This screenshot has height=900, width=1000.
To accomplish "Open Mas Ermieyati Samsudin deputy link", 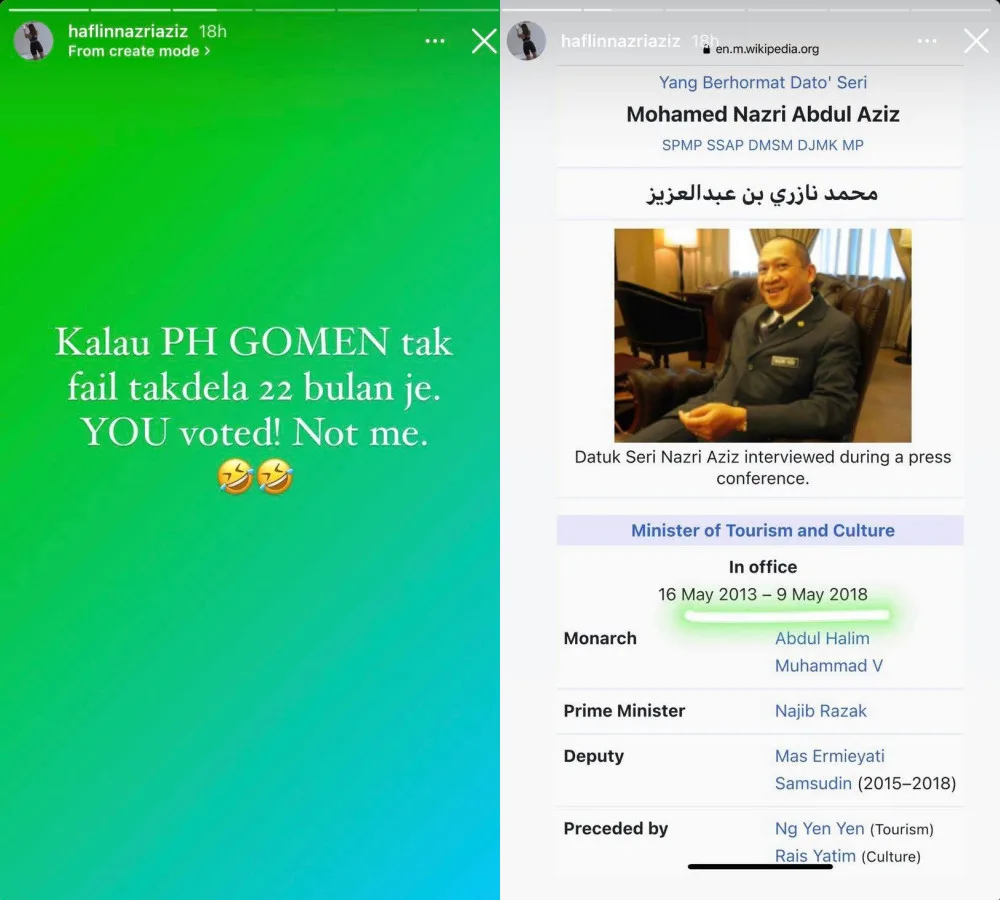I will point(829,769).
